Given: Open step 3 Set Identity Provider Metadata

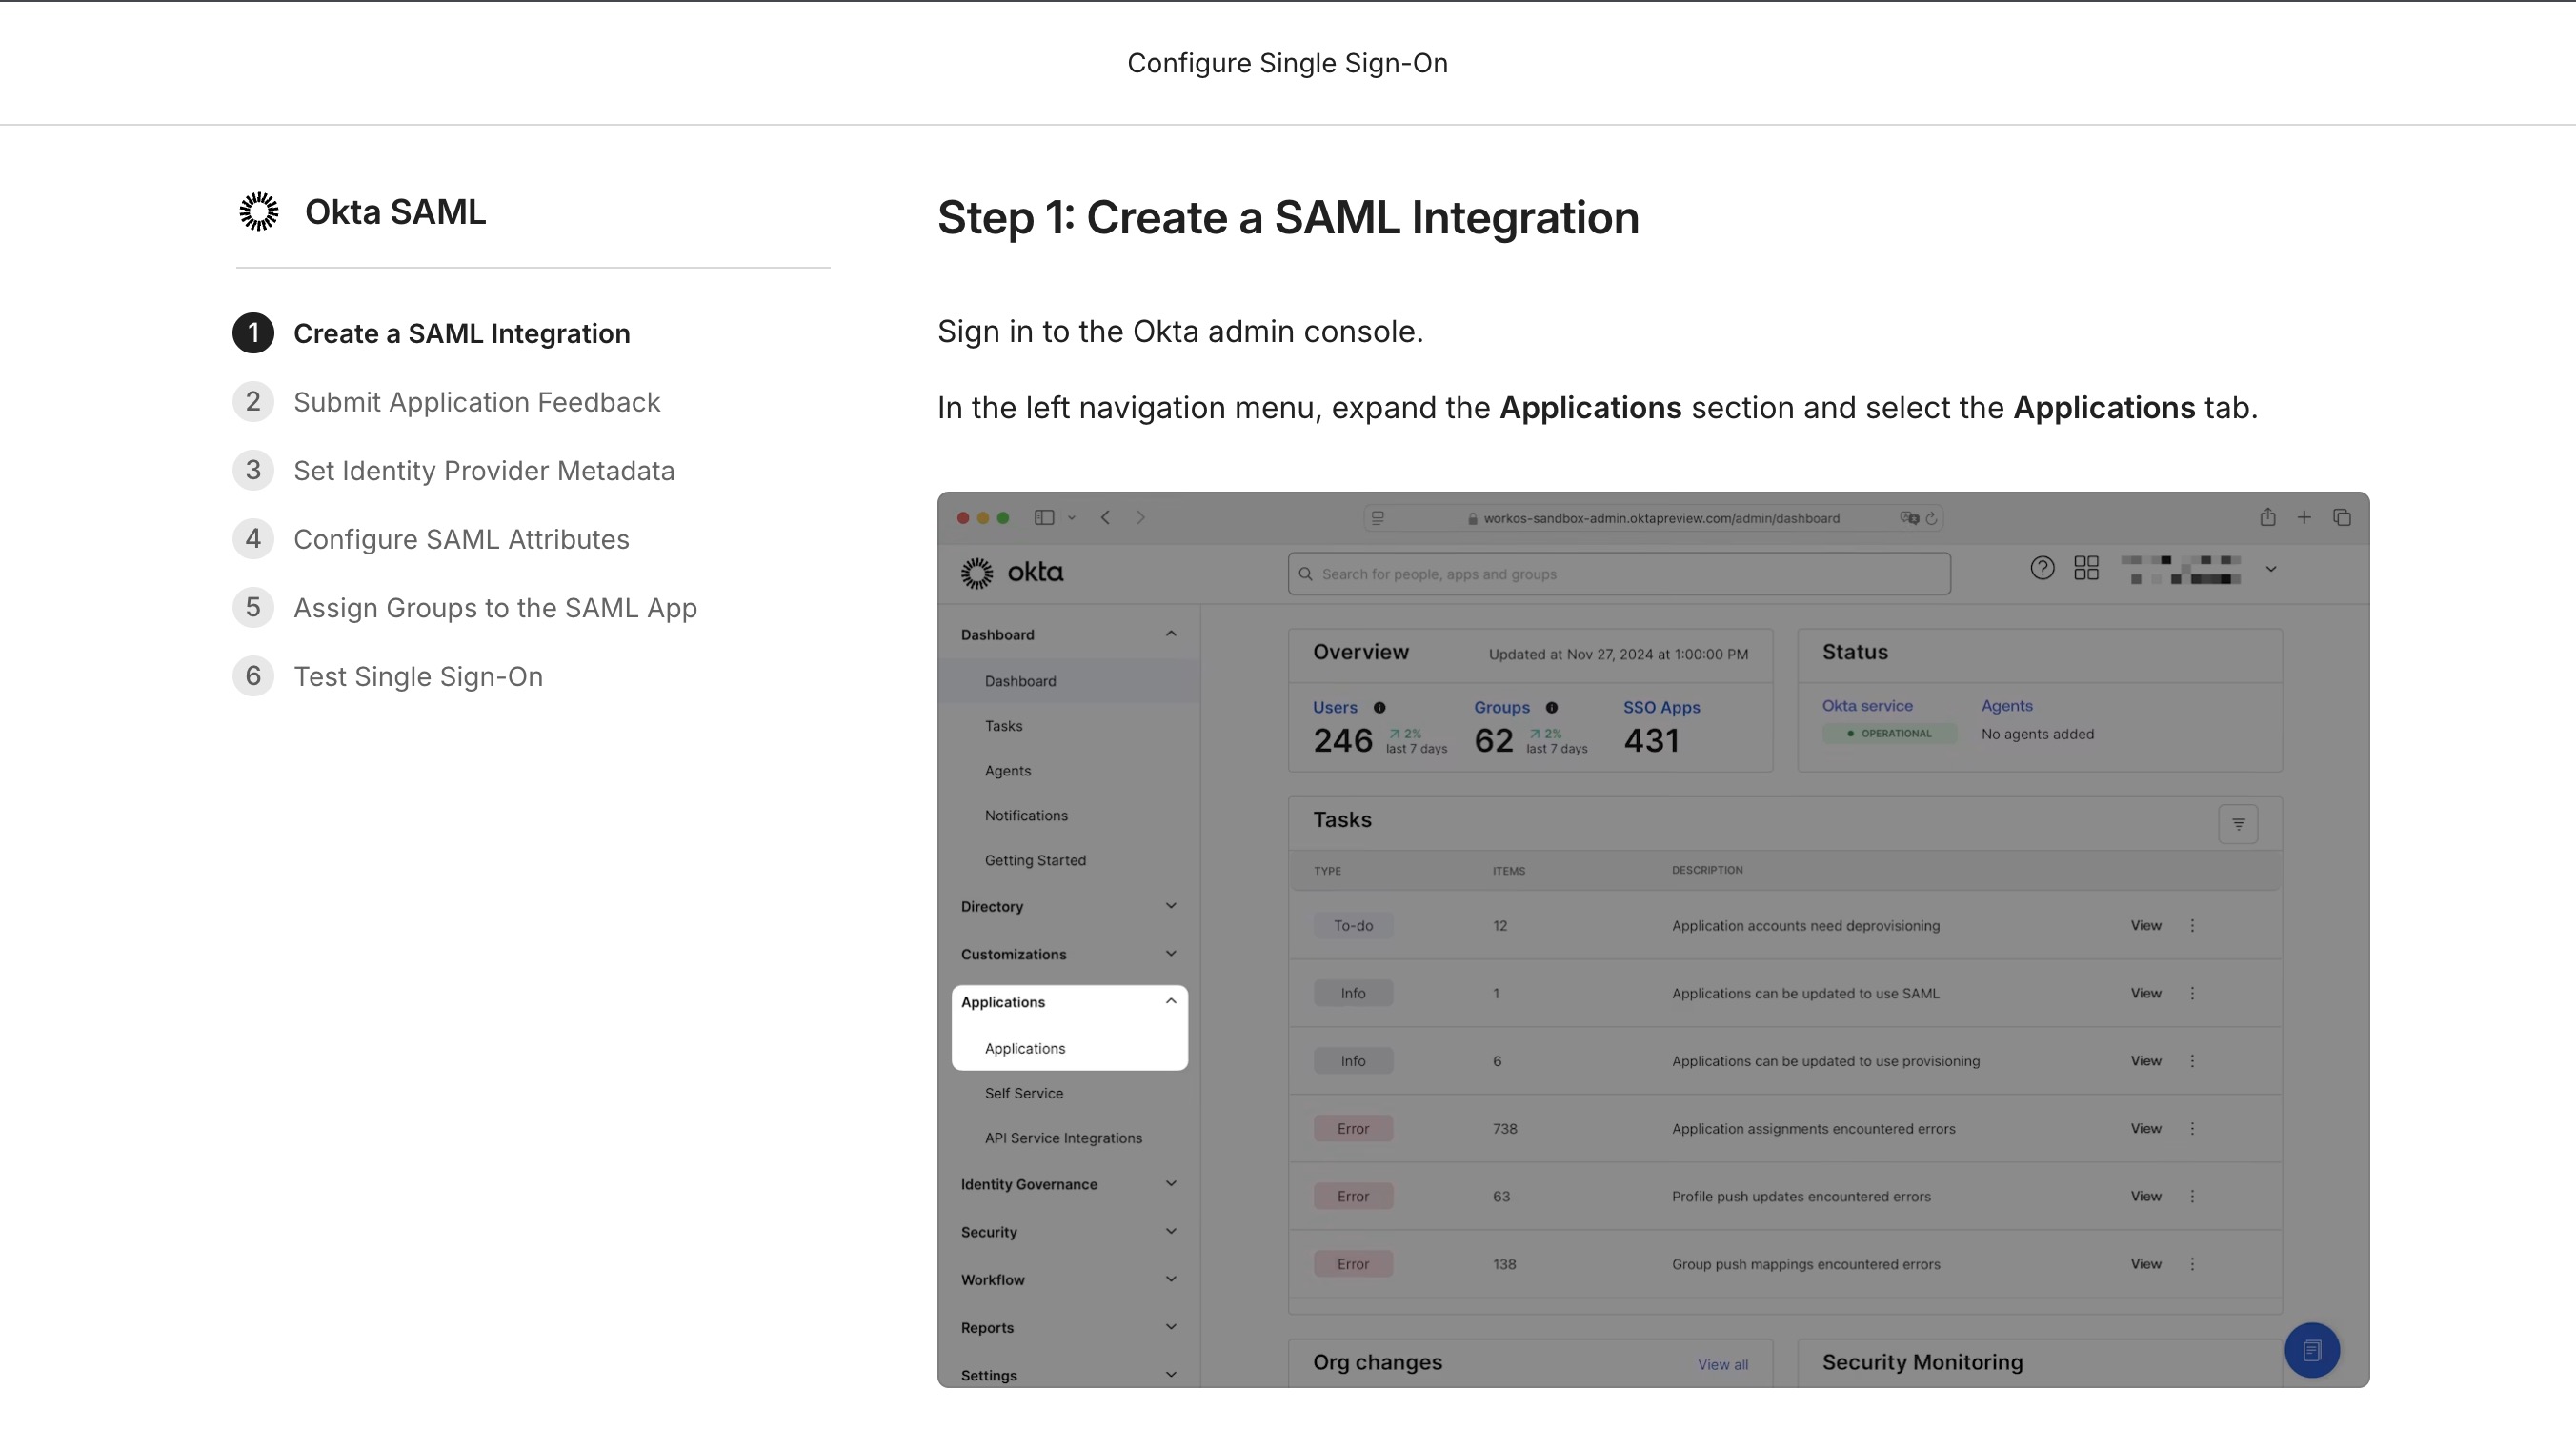Looking at the screenshot, I should [453, 471].
